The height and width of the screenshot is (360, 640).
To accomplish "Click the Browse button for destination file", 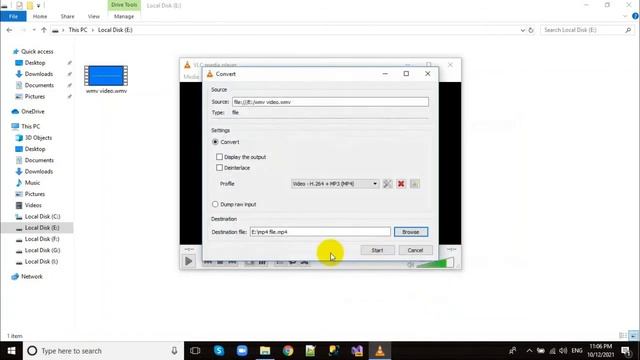I will [411, 232].
